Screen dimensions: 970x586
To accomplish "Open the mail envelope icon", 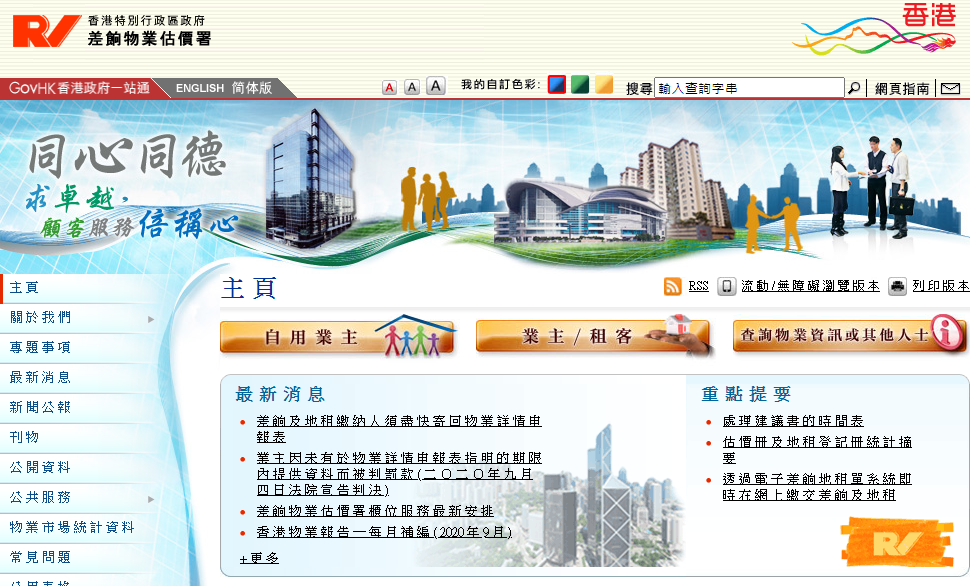I will [x=950, y=89].
